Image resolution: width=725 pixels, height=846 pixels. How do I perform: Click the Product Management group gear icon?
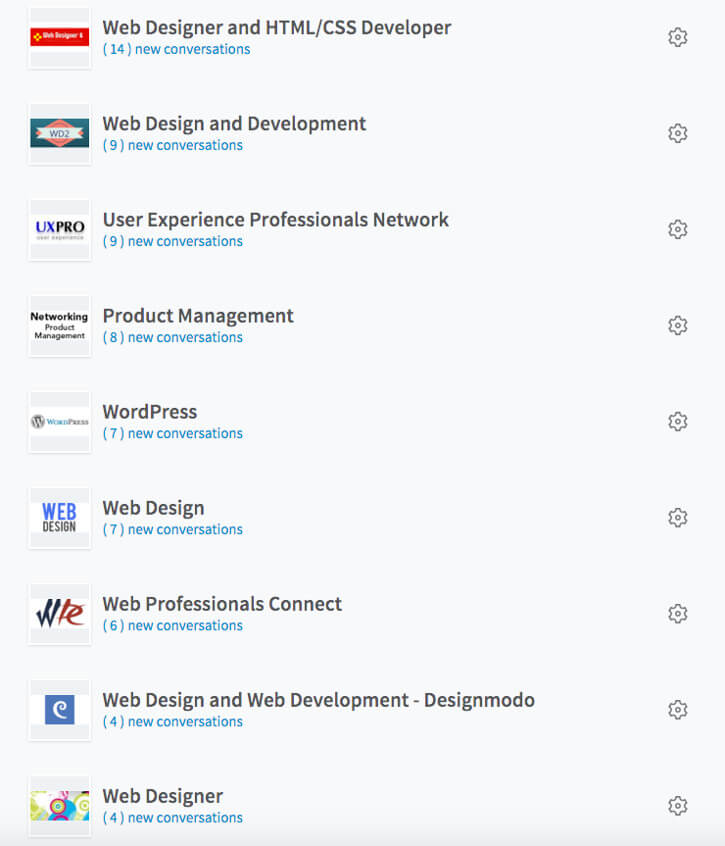(x=678, y=325)
